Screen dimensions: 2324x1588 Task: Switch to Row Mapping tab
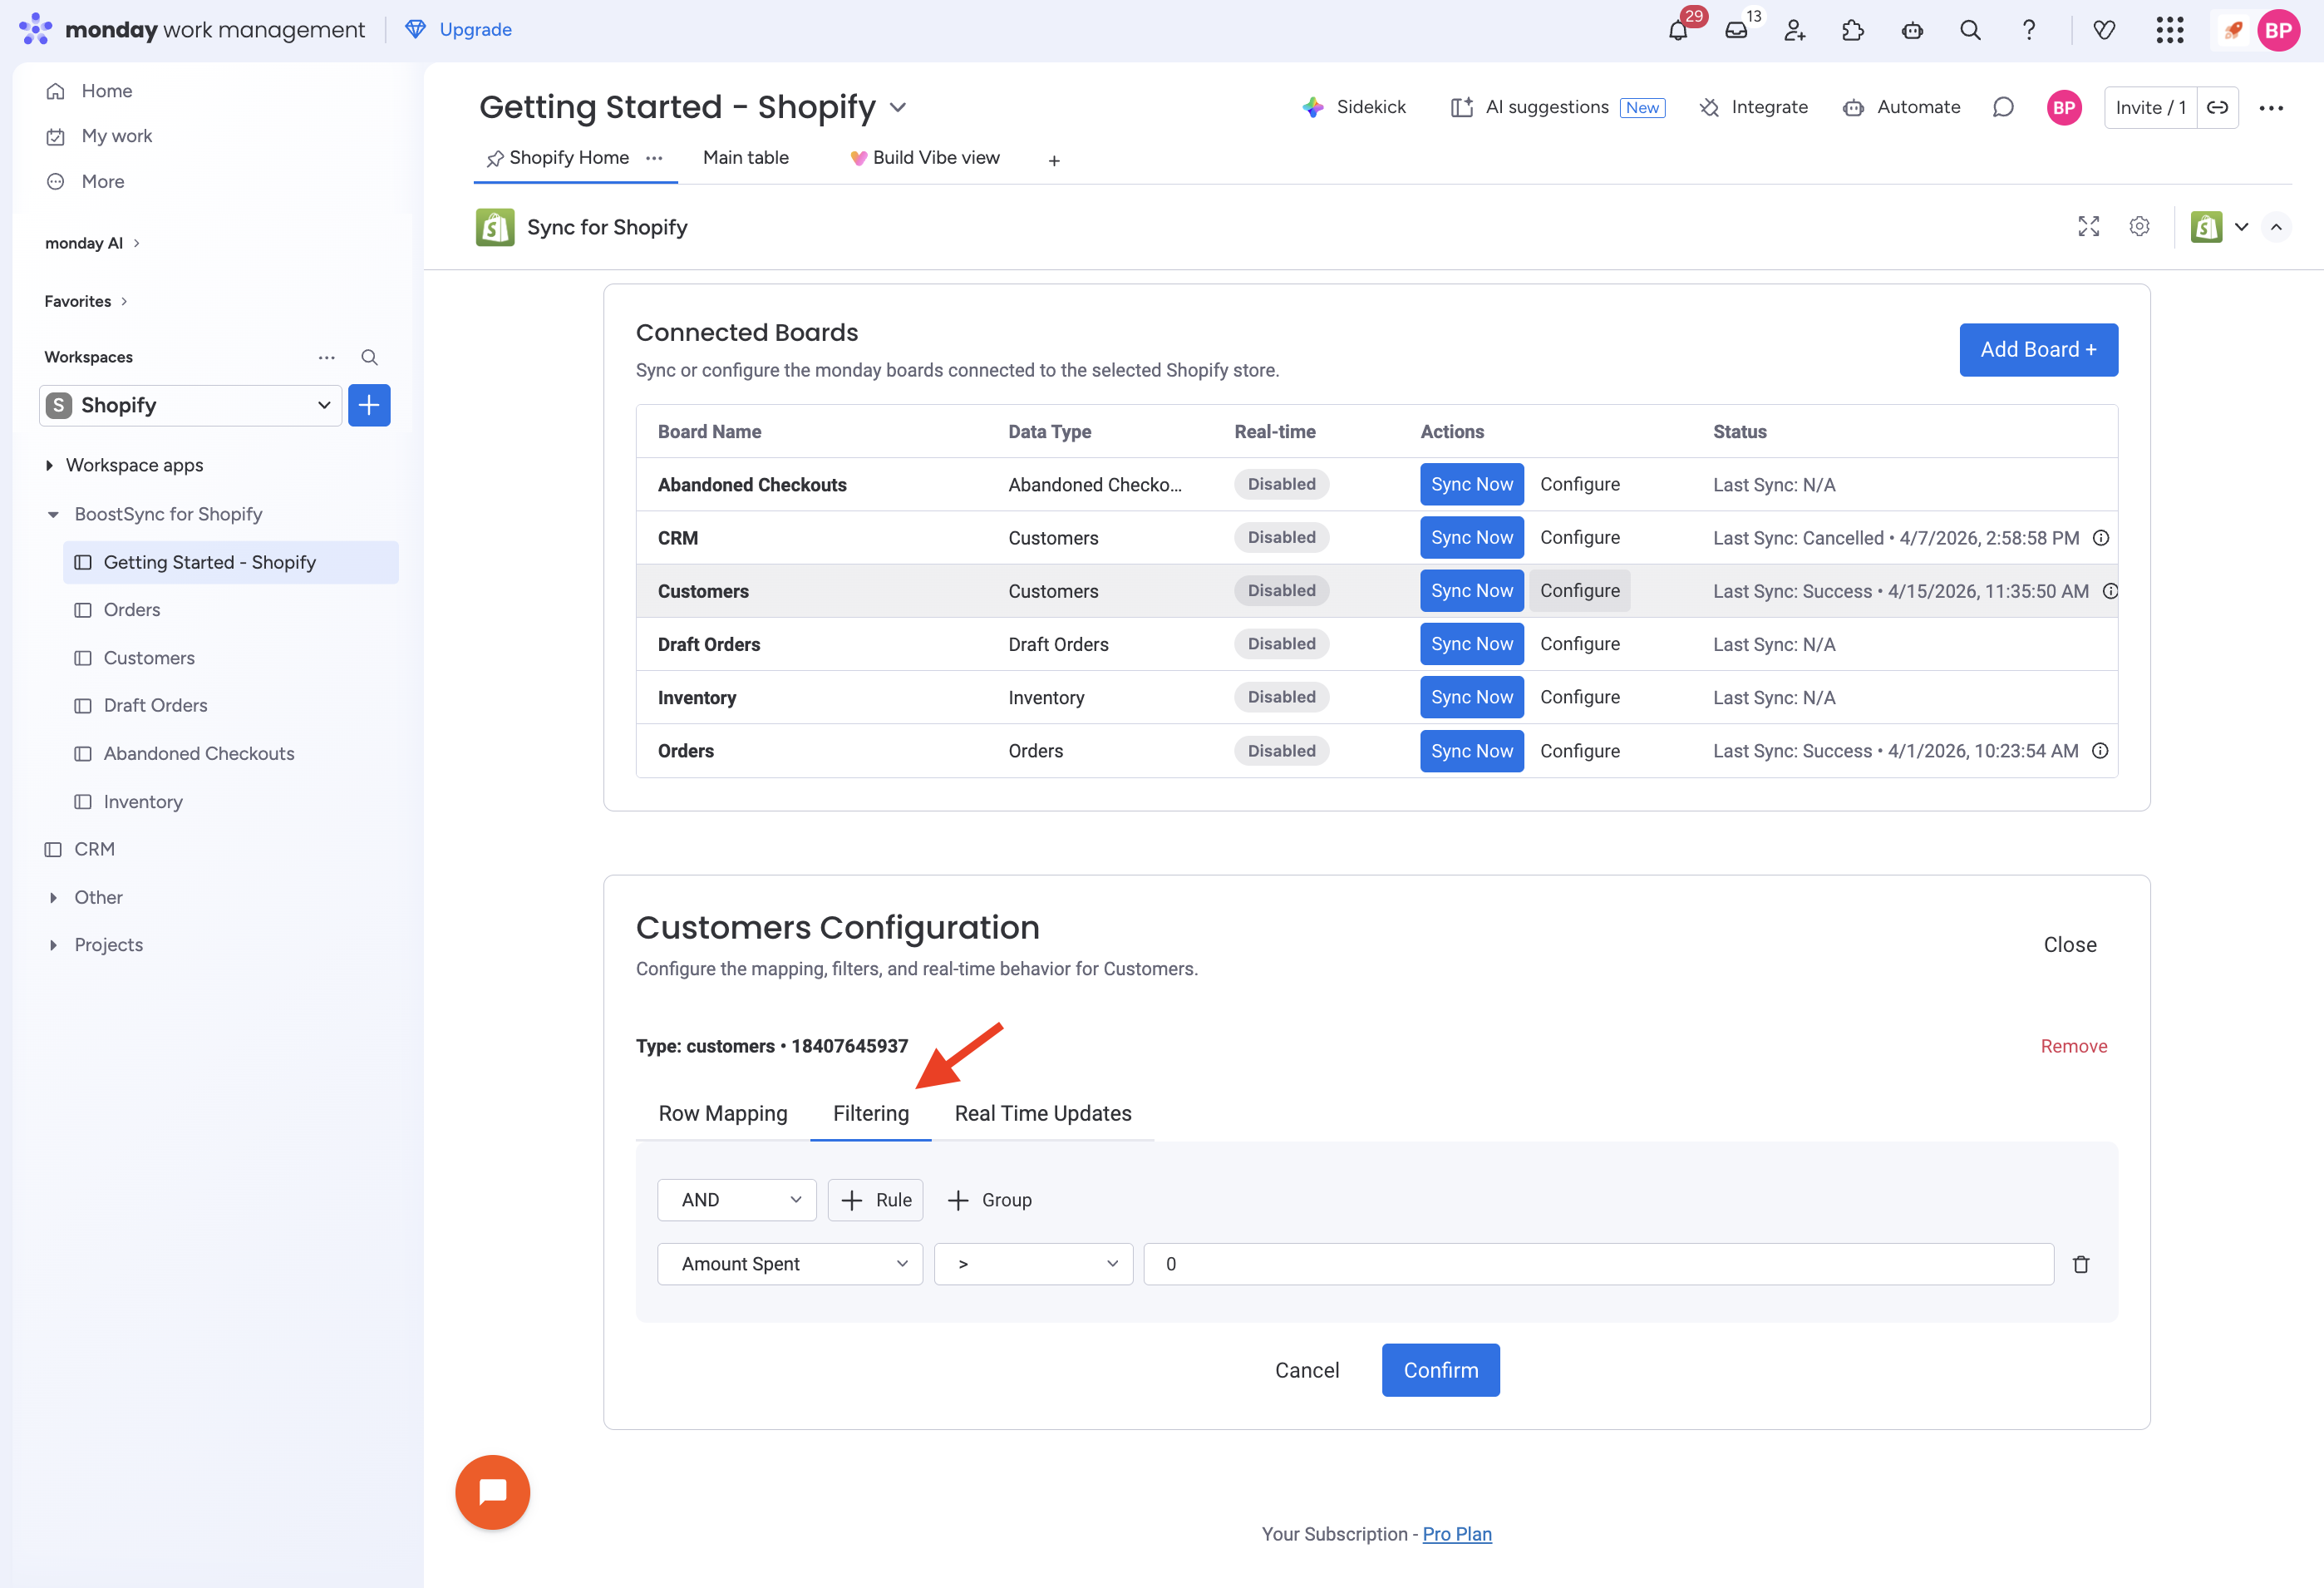[x=723, y=1113]
